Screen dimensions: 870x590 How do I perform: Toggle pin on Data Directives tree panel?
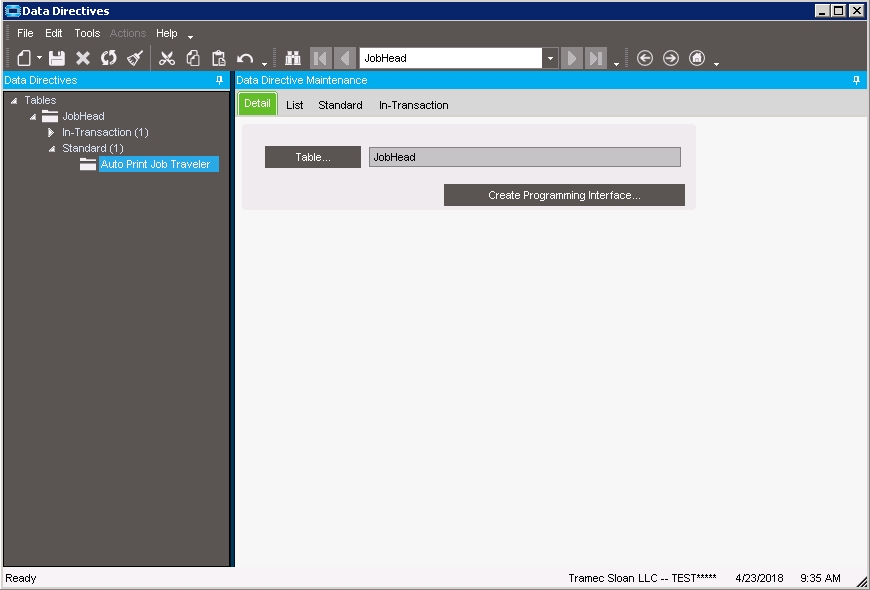point(219,80)
